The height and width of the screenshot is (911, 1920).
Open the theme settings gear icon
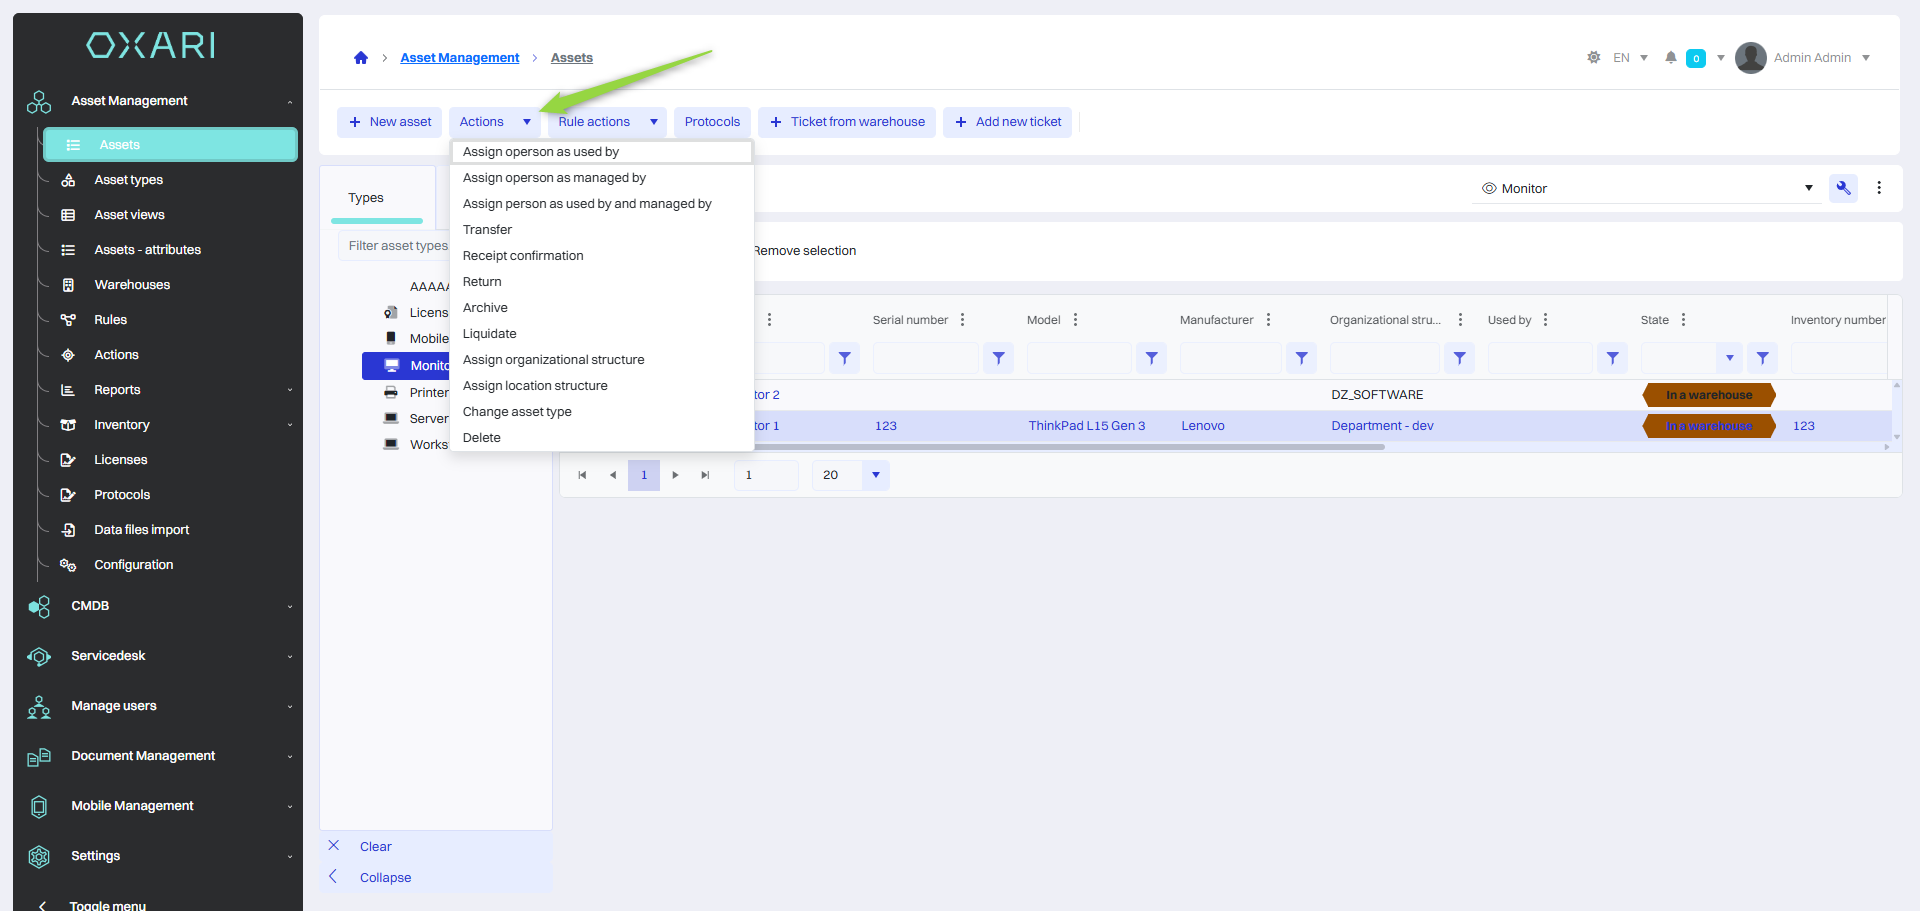click(x=1594, y=58)
